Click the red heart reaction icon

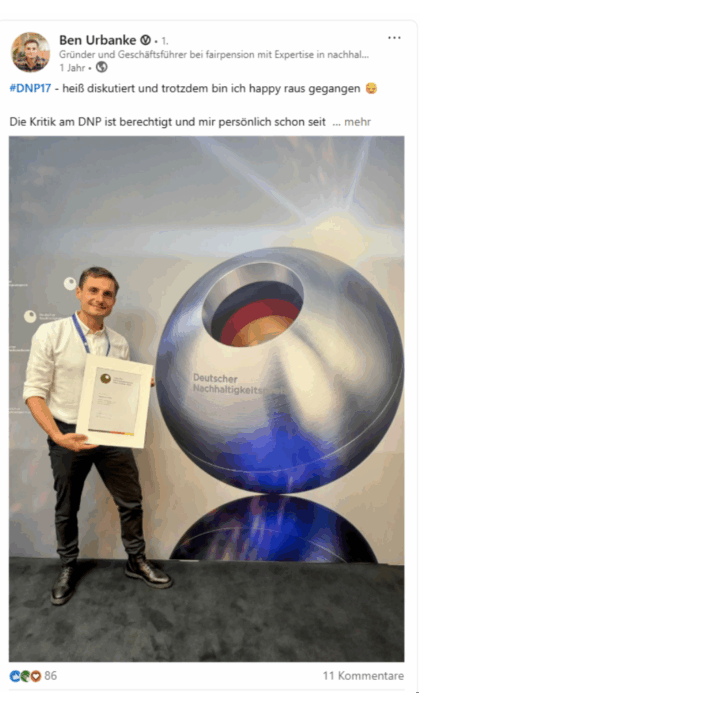click(36, 676)
